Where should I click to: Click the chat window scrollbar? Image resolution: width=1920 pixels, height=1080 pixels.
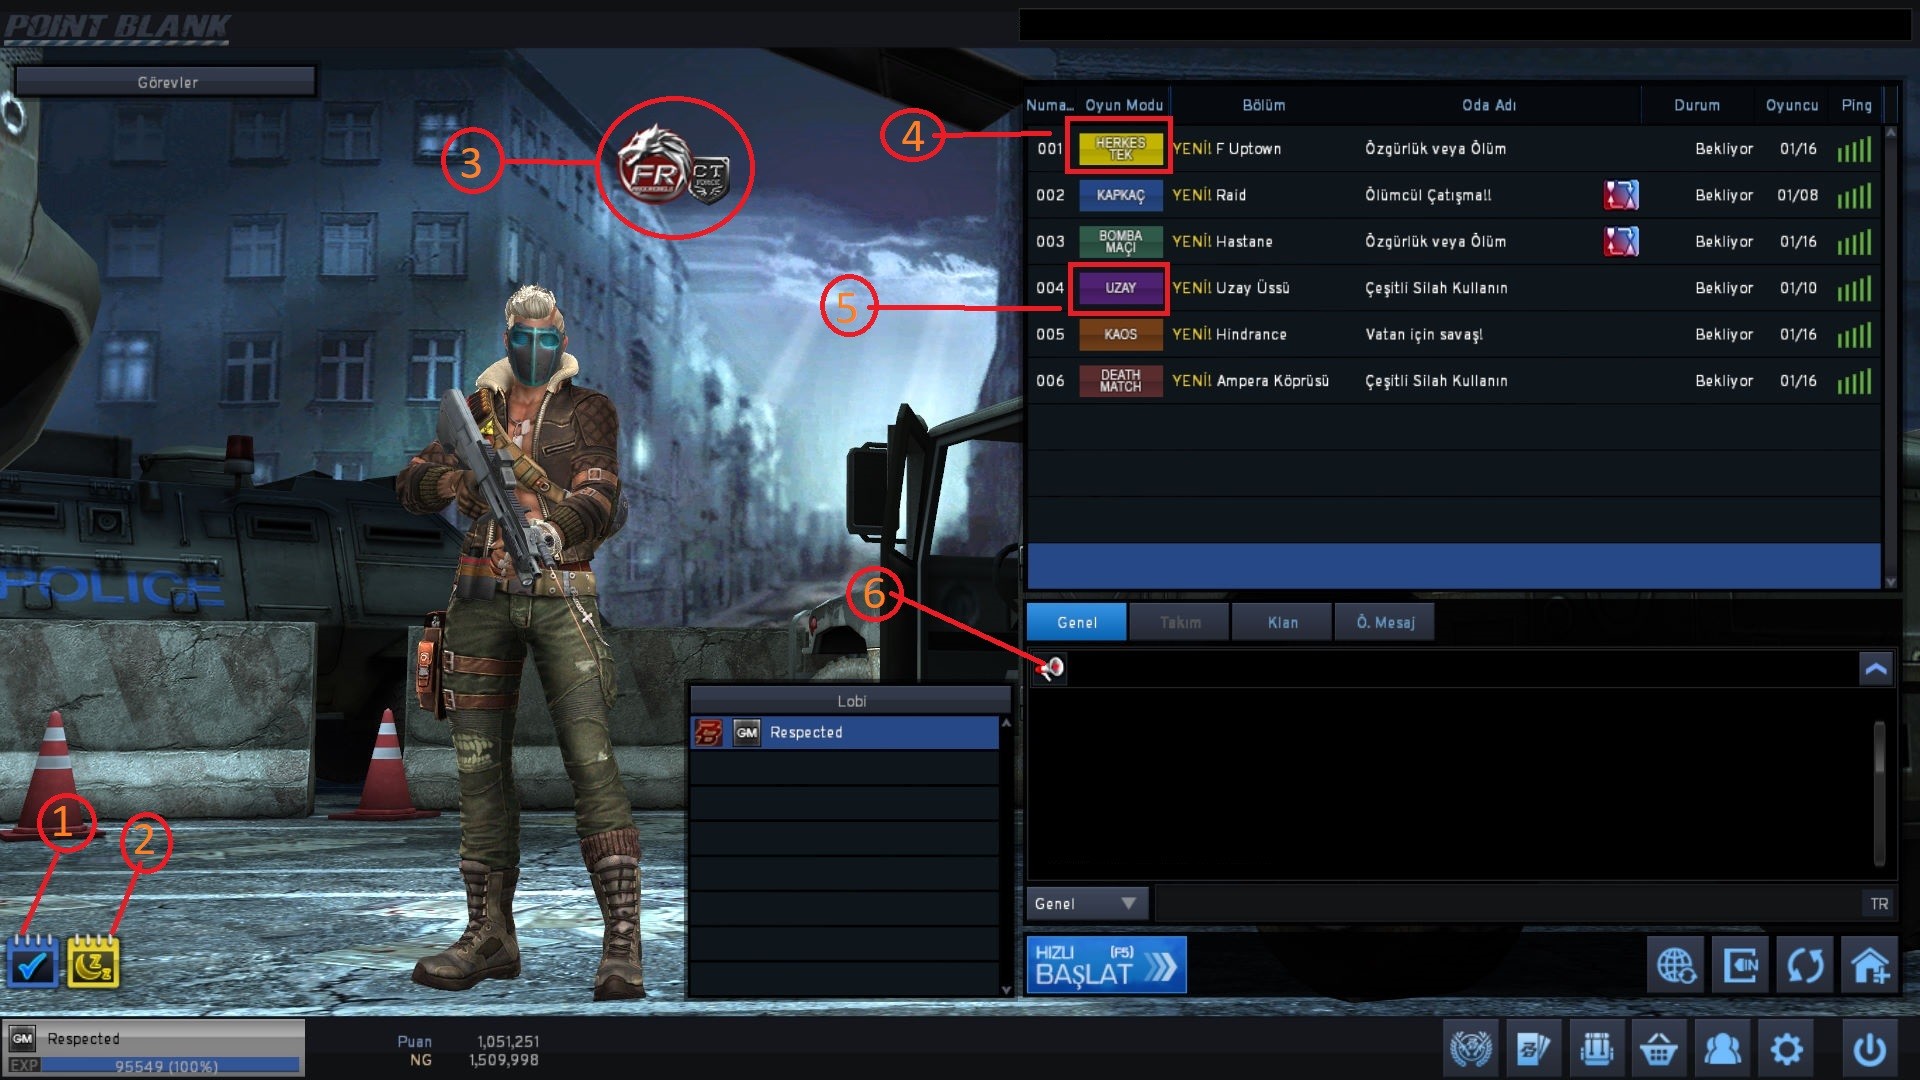[x=1879, y=794]
